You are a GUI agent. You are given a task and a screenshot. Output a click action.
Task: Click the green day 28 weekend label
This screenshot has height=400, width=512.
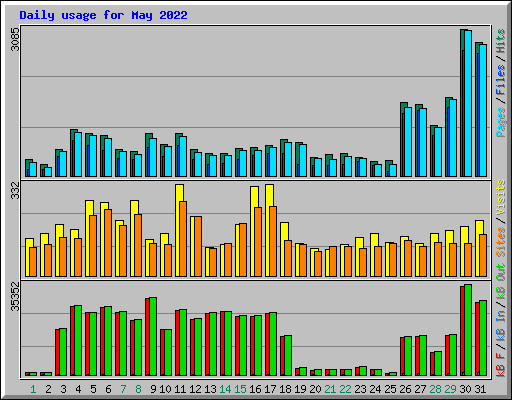(435, 389)
